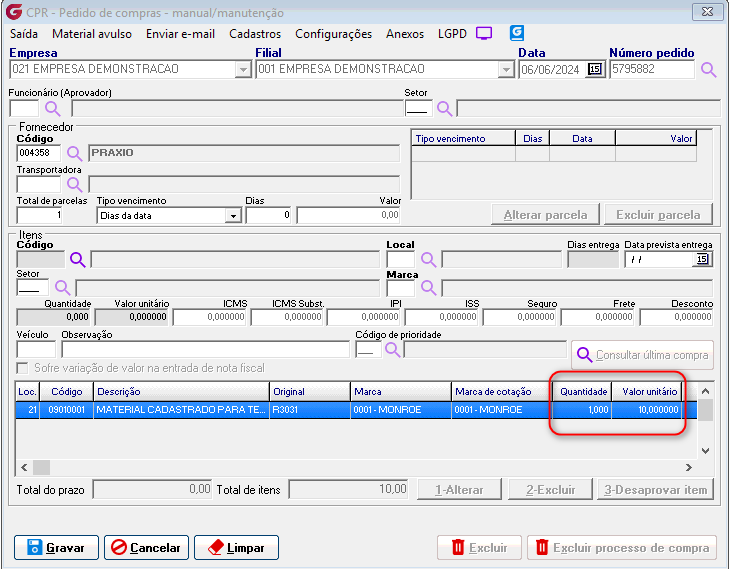Click the Veículo input field
The height and width of the screenshot is (569, 730).
pyautogui.click(x=36, y=350)
